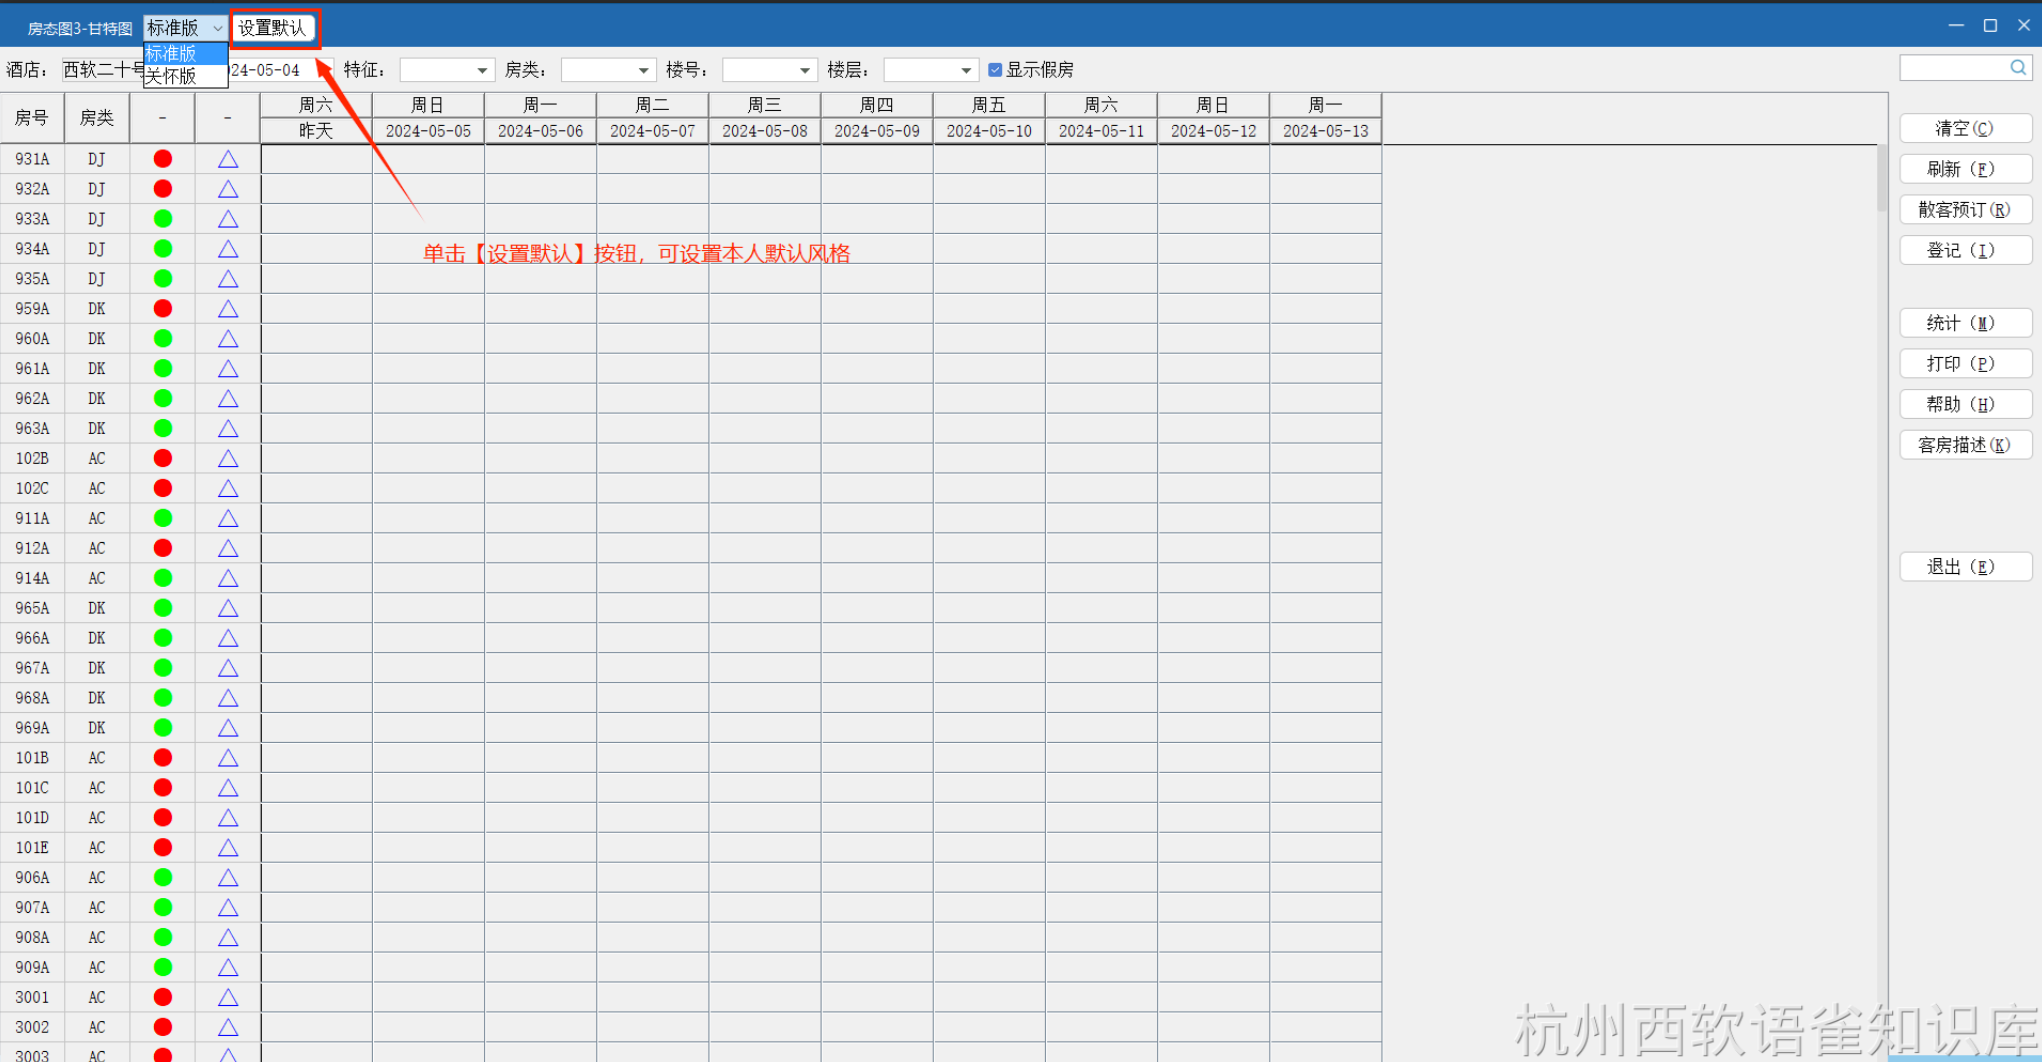Expand the 特征 dropdown
The image size is (2042, 1062).
point(481,70)
